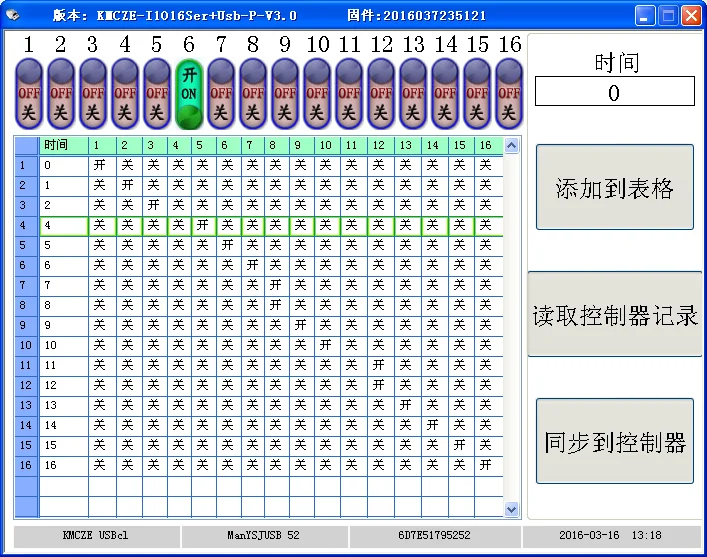Click the 开 cell in row 6
The height and width of the screenshot is (557, 707).
253,265
